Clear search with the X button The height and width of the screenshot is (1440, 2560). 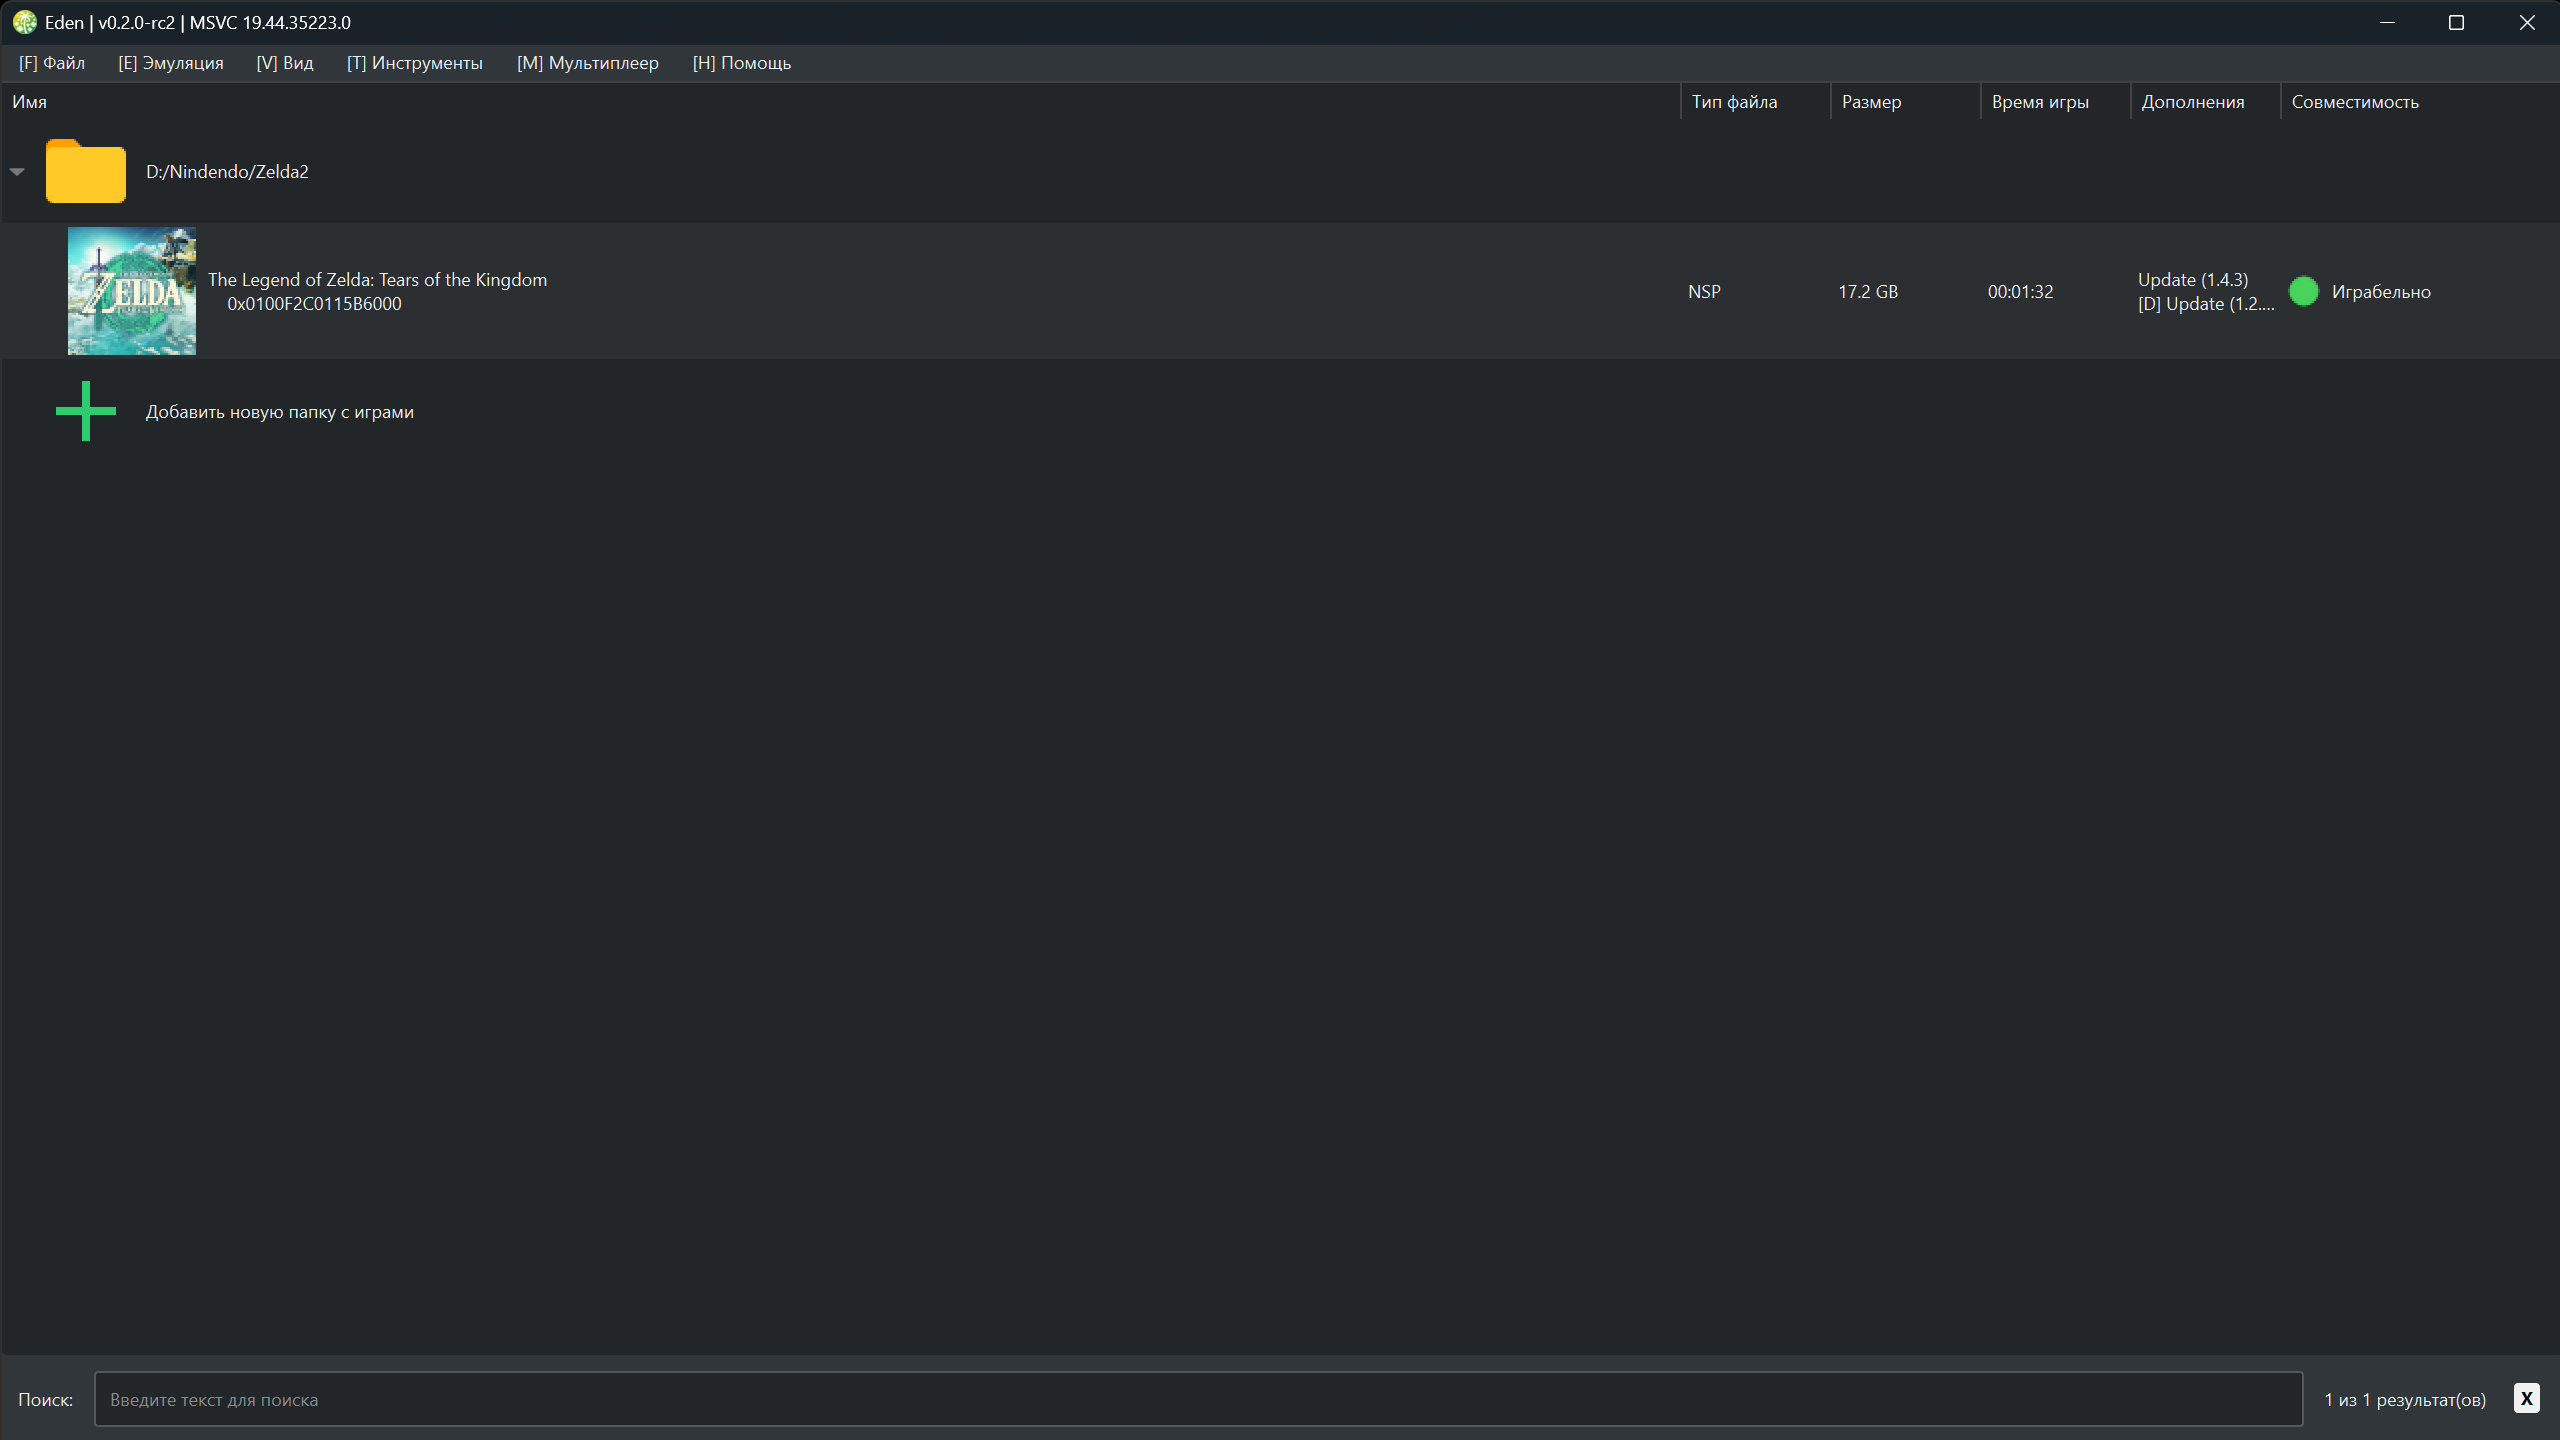click(x=2527, y=1398)
